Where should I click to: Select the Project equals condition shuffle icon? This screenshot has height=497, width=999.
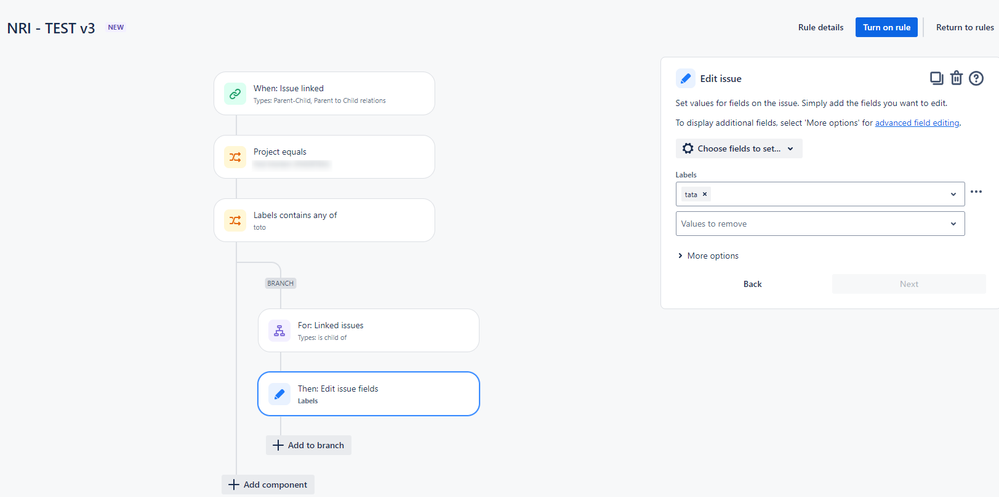pyautogui.click(x=234, y=157)
